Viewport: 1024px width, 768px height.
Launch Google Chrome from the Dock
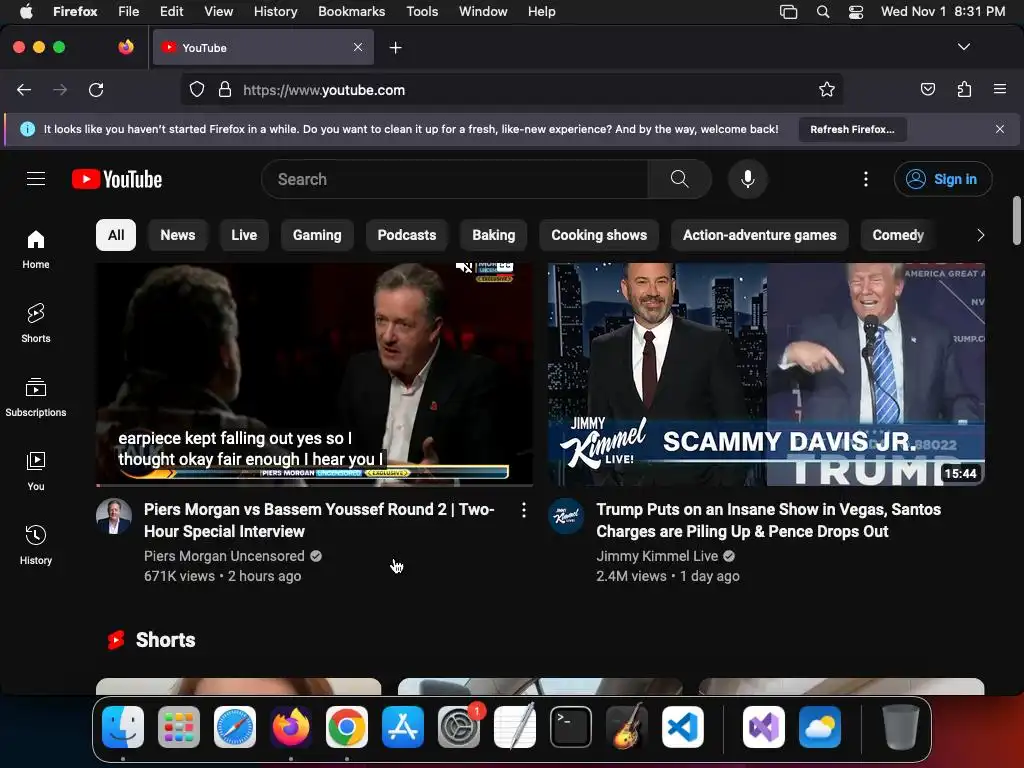pos(347,727)
